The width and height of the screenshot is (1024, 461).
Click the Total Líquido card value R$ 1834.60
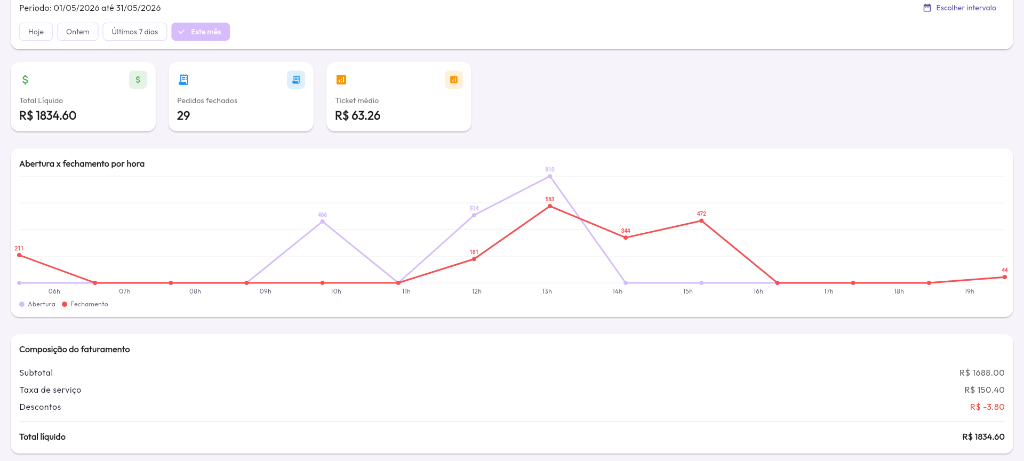pos(48,116)
